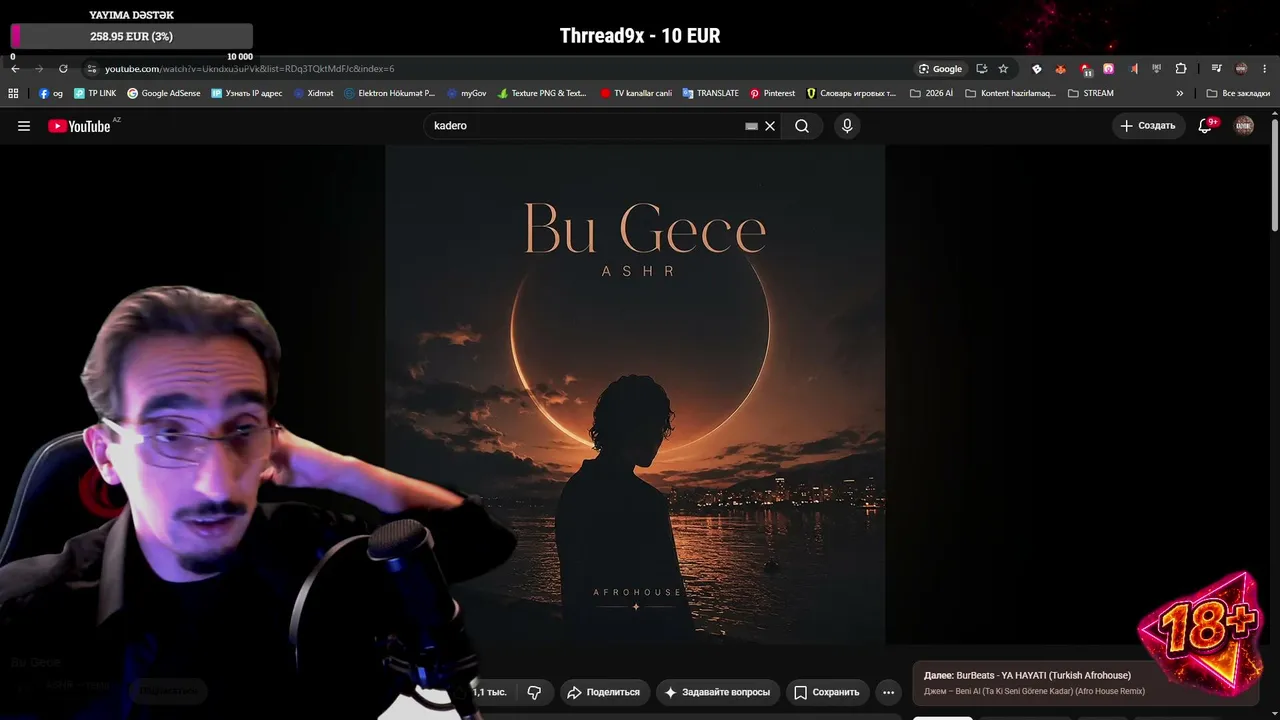Reload the YouTube page
The height and width of the screenshot is (720, 1280).
(x=63, y=69)
